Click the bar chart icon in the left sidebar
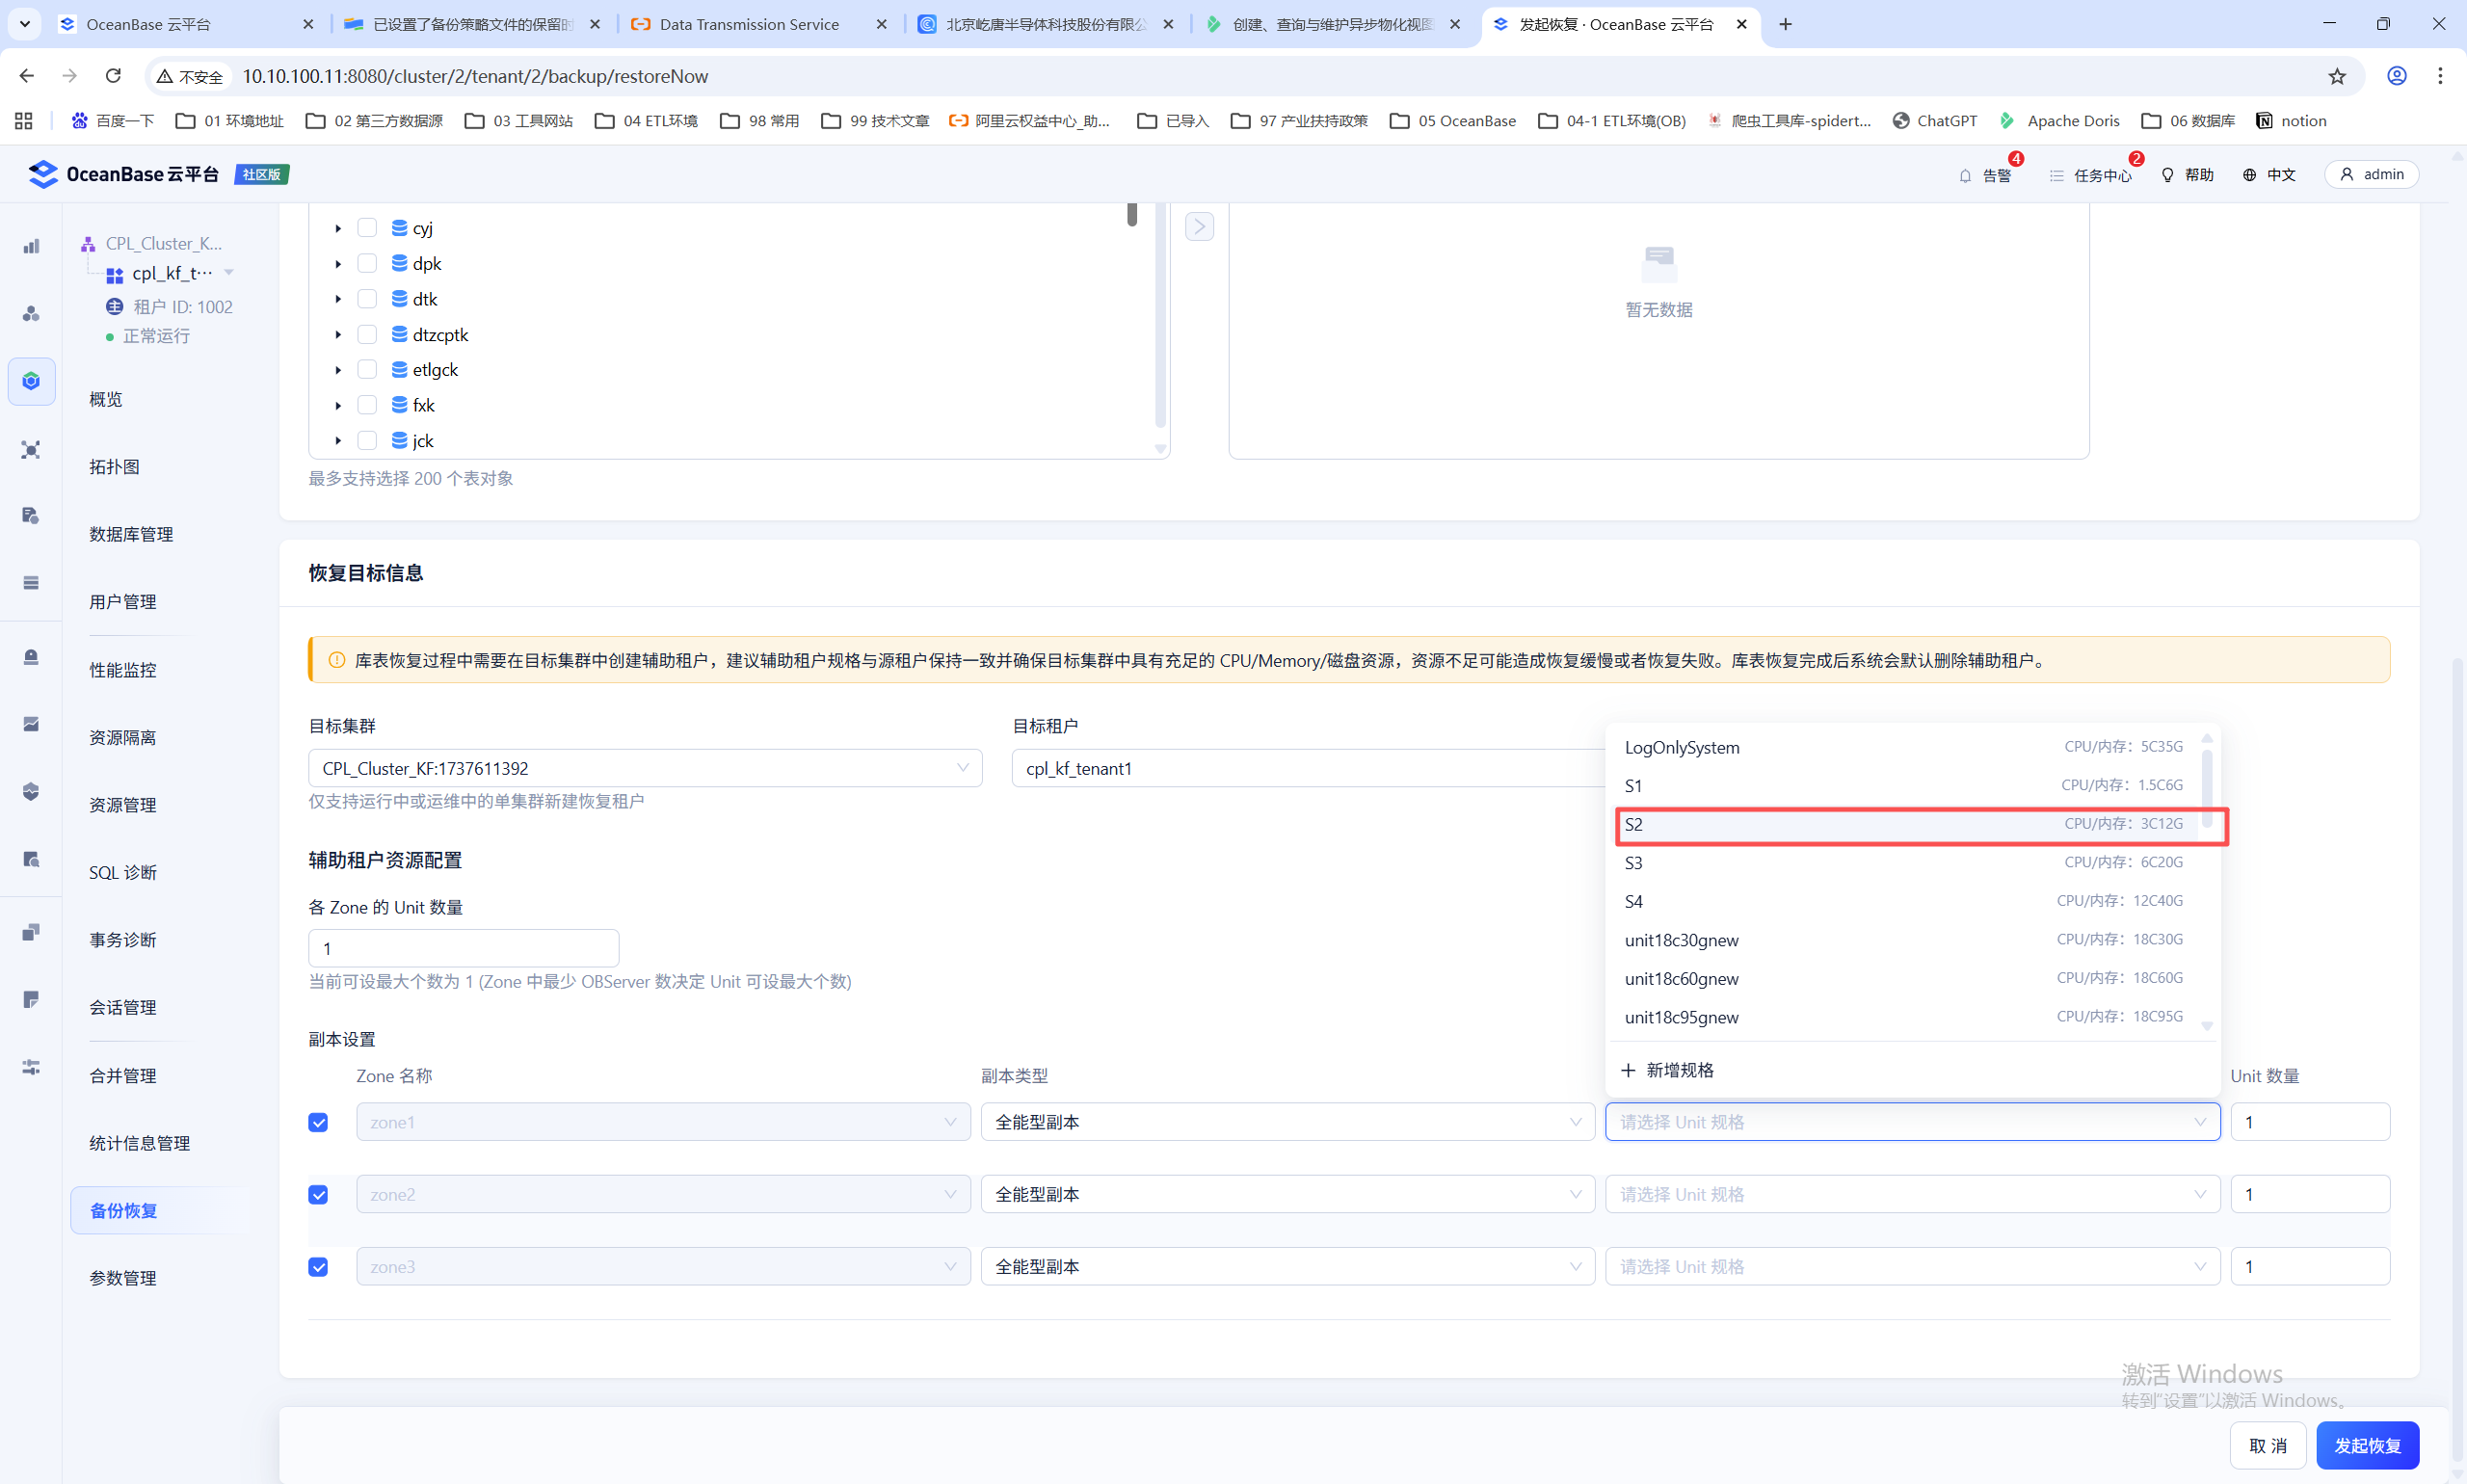Image resolution: width=2467 pixels, height=1484 pixels. pos(31,246)
